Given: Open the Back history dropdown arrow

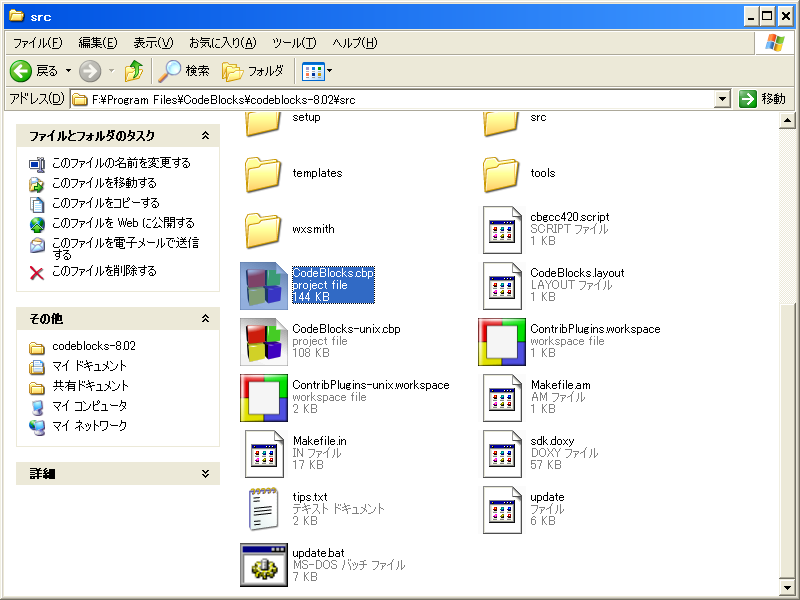Looking at the screenshot, I should (x=68, y=71).
